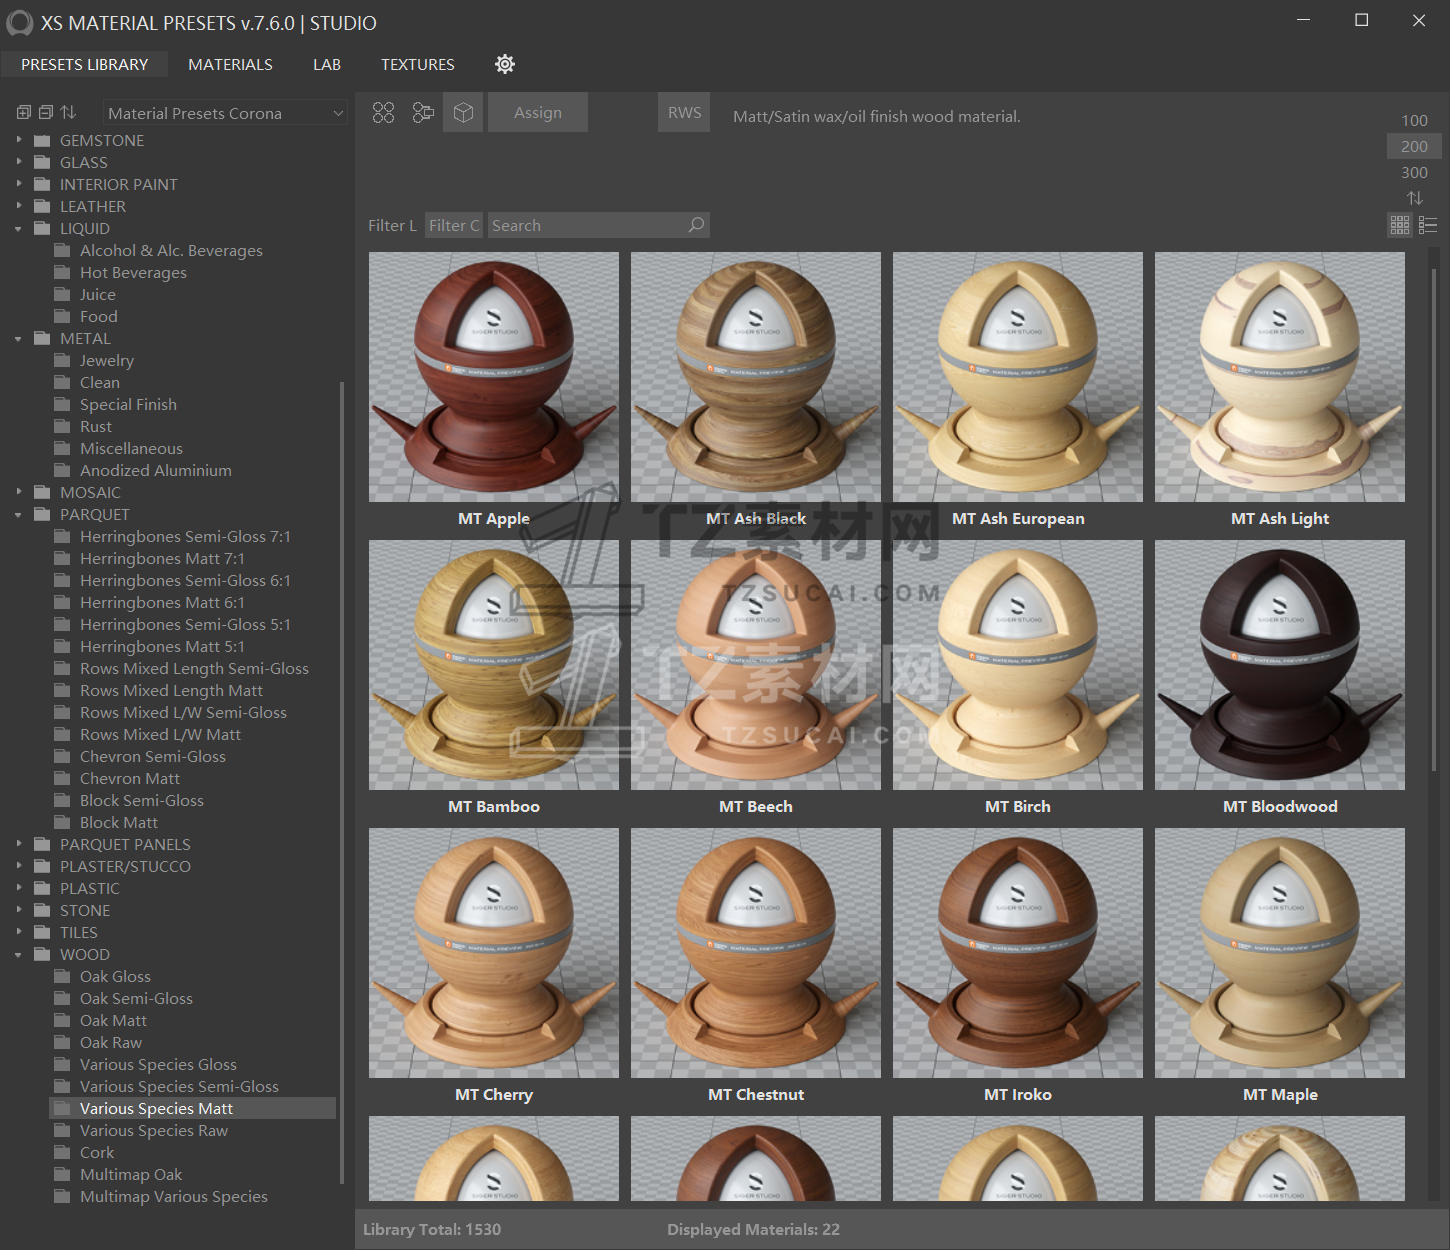
Task: Set thumbnail size to 100
Action: (1414, 120)
